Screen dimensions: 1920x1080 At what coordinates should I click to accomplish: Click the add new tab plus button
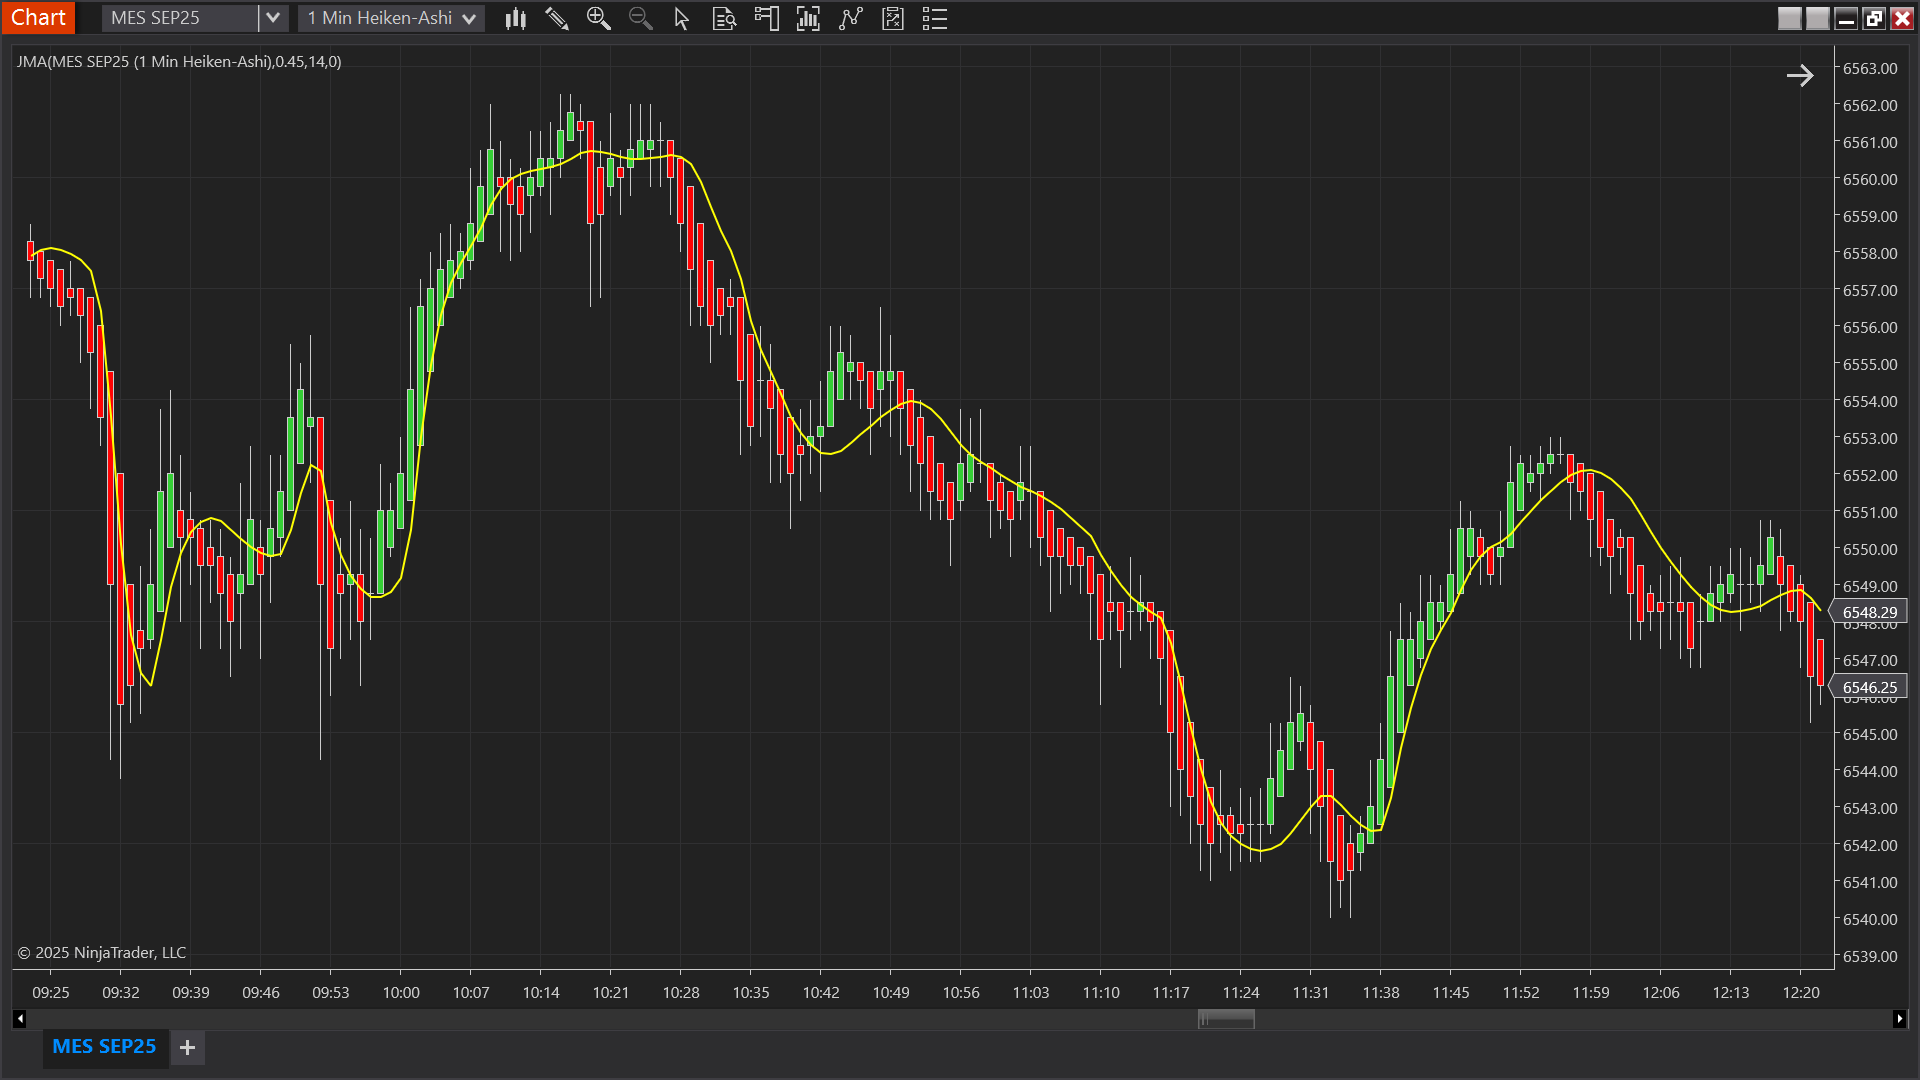(187, 1047)
